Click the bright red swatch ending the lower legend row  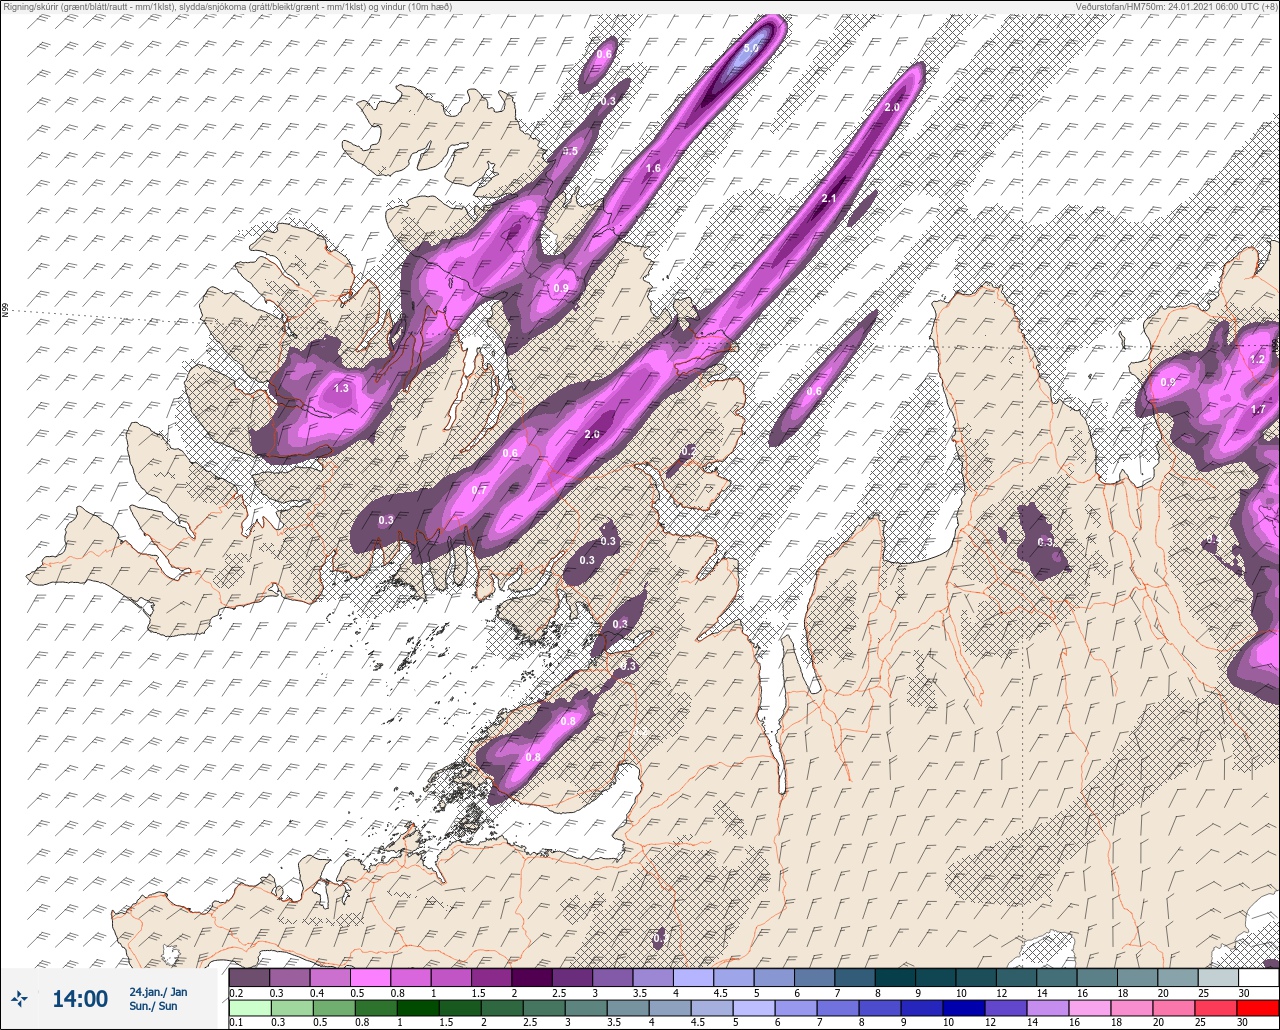coord(1258,1007)
